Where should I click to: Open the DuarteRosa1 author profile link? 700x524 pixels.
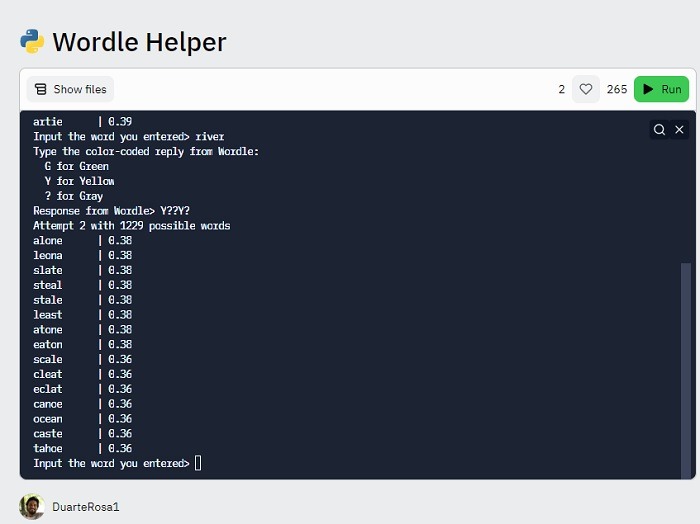[86, 507]
